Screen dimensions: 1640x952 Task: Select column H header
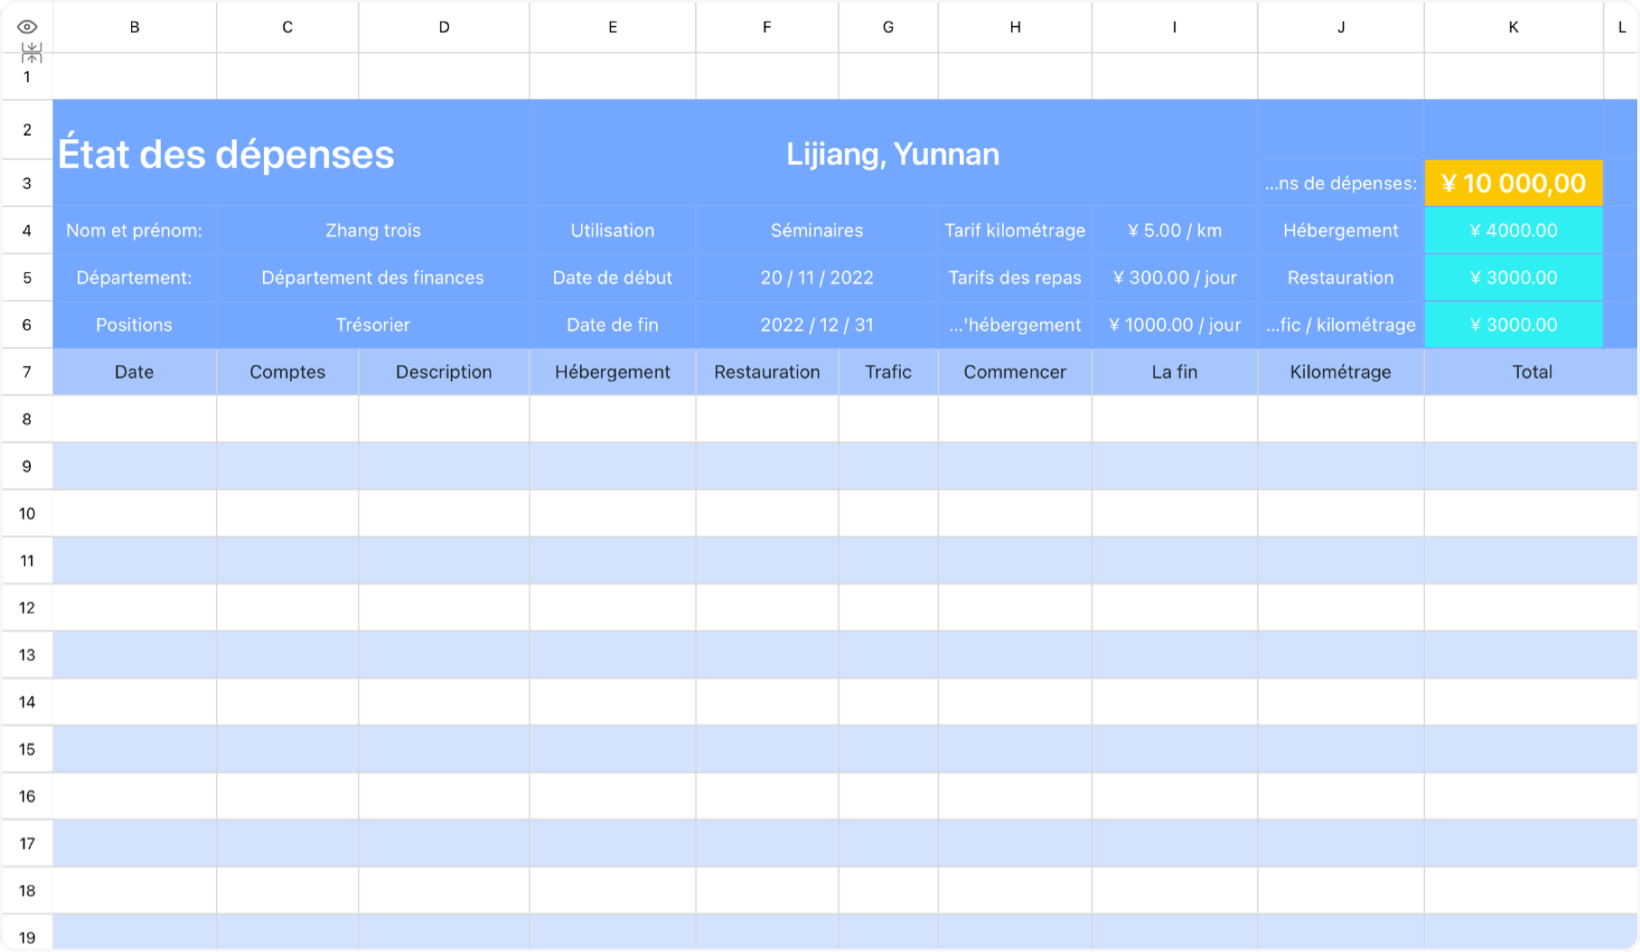click(x=1015, y=27)
